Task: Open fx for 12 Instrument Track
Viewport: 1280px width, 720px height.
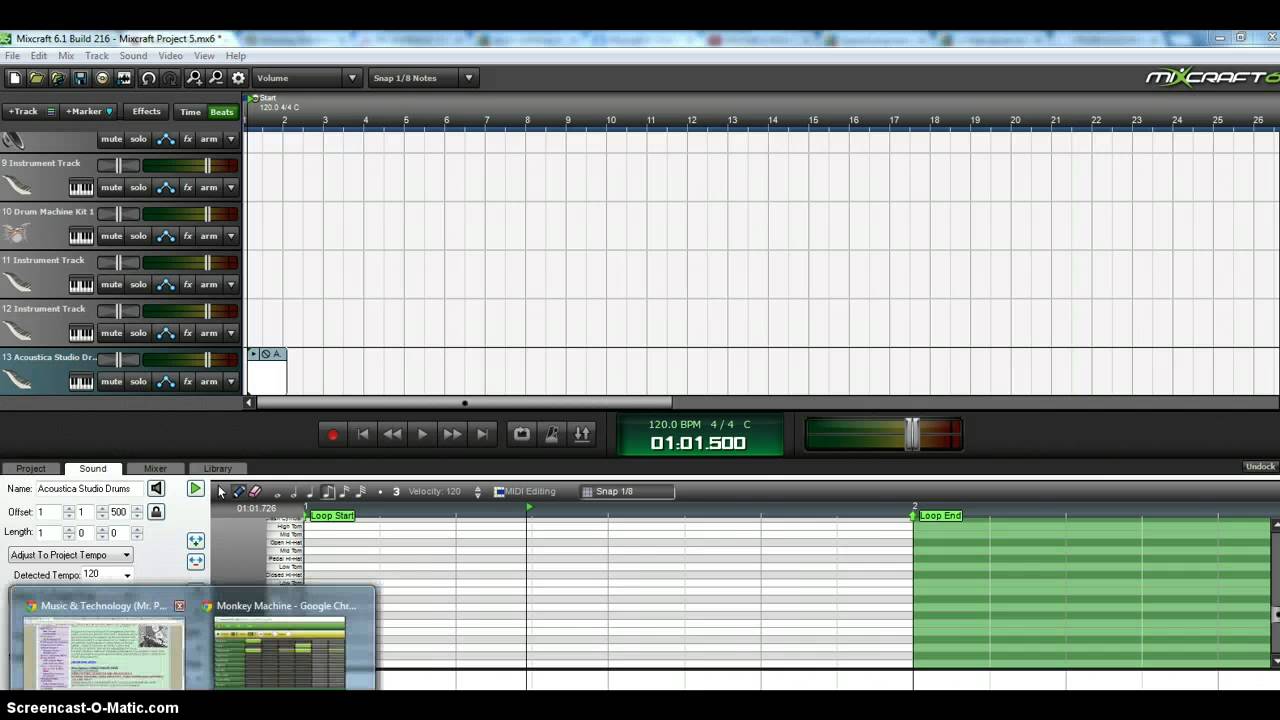Action: tap(188, 333)
